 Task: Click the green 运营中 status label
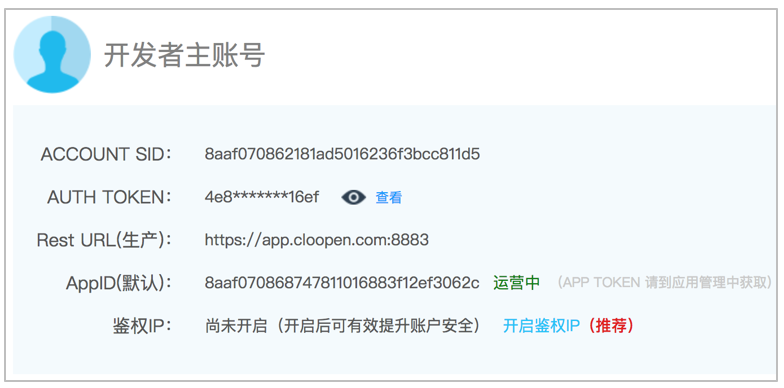click(x=516, y=283)
